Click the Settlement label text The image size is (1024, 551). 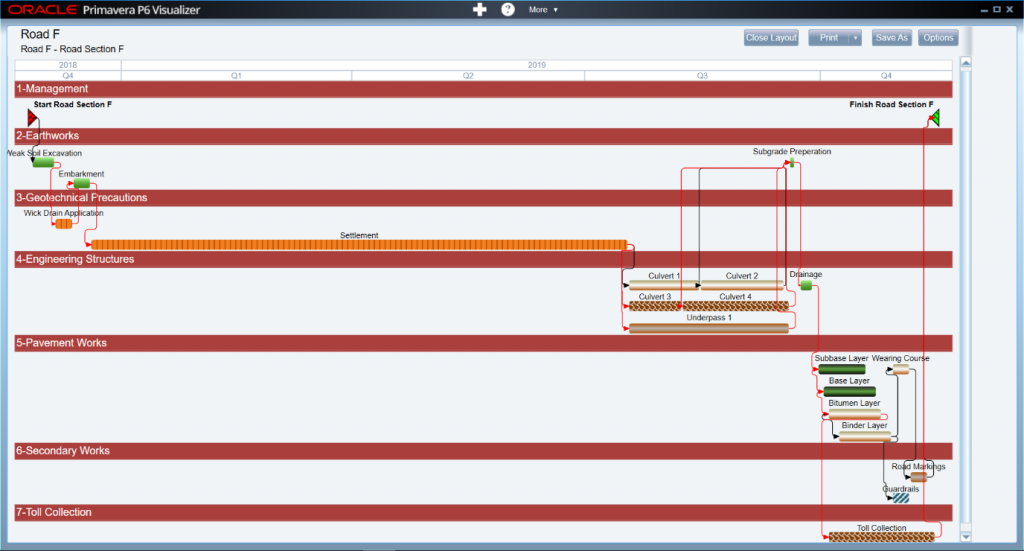tap(359, 235)
